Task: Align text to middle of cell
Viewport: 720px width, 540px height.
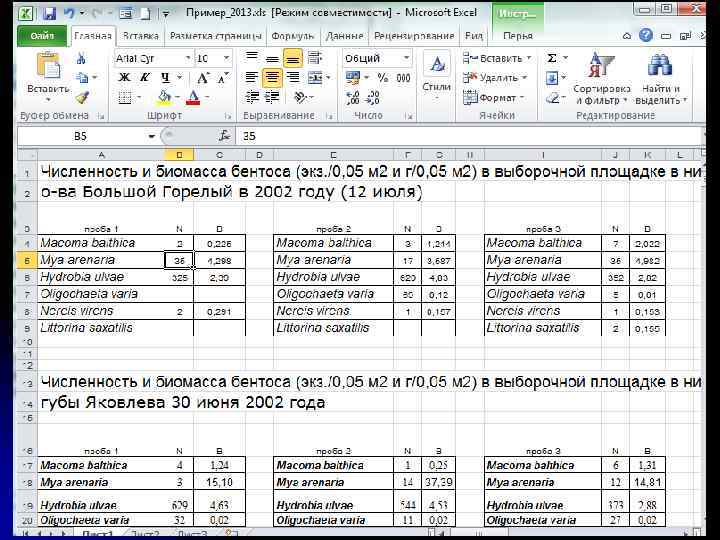Action: (x=272, y=58)
